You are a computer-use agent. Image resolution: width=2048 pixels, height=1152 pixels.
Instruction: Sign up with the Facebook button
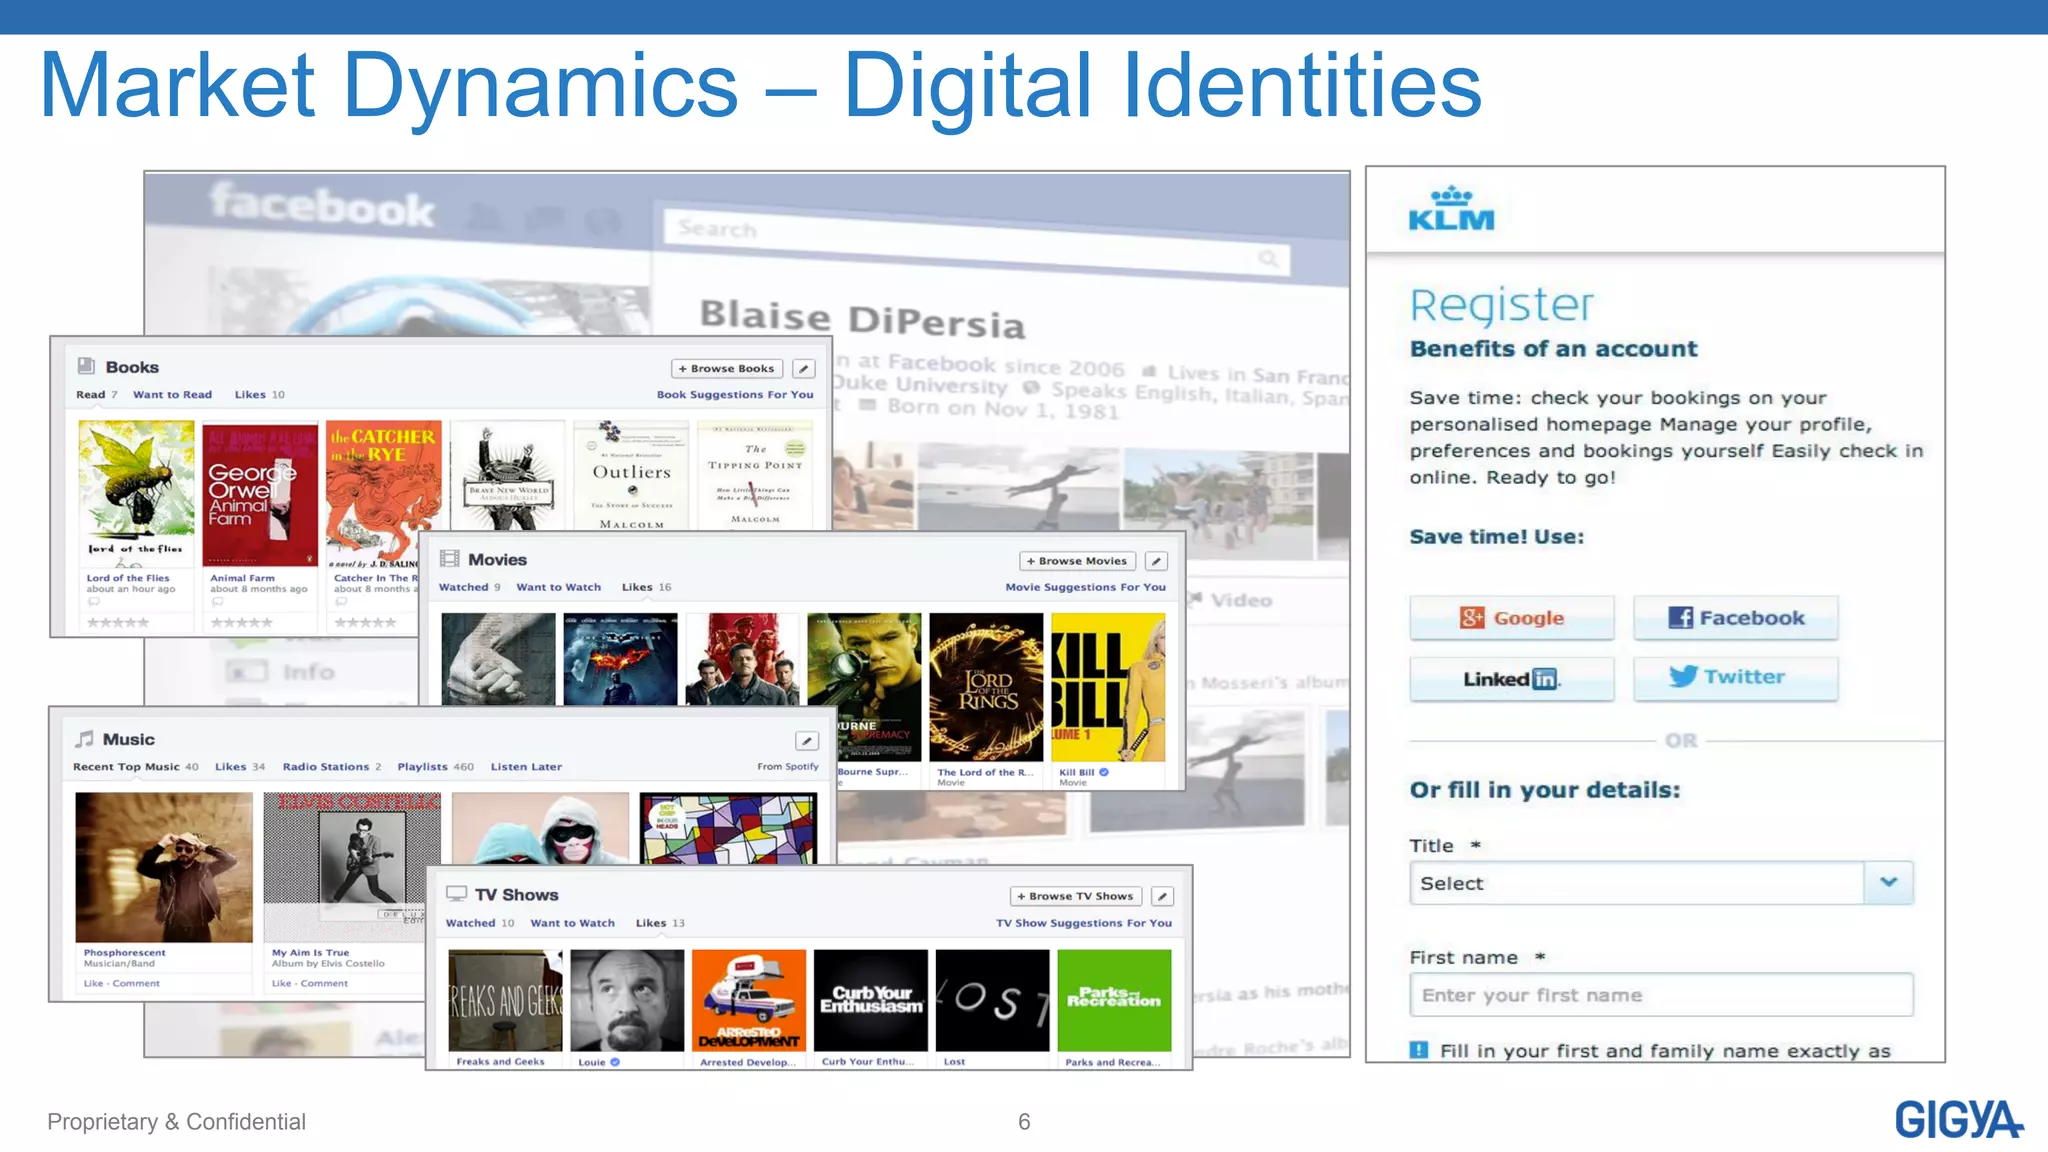pos(1736,618)
